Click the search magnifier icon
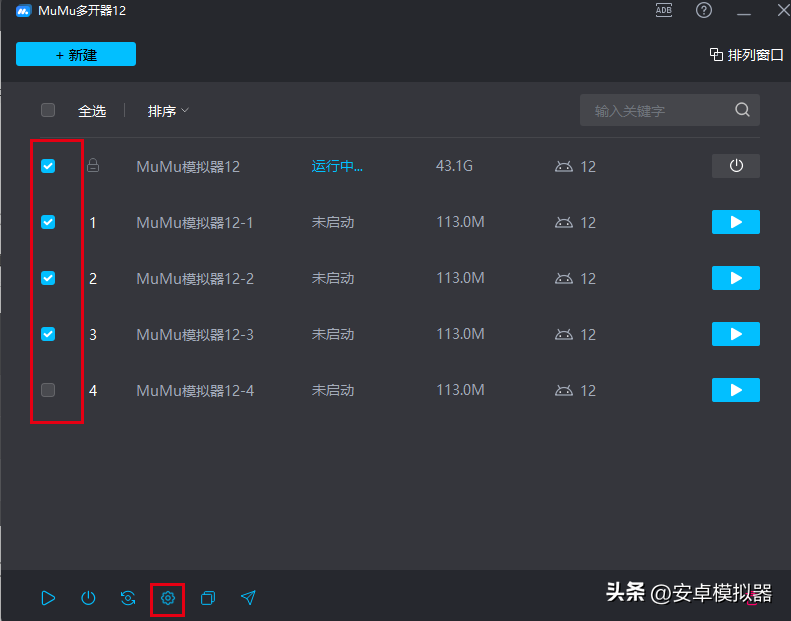Screen dimensions: 791x621 pyautogui.click(x=742, y=110)
